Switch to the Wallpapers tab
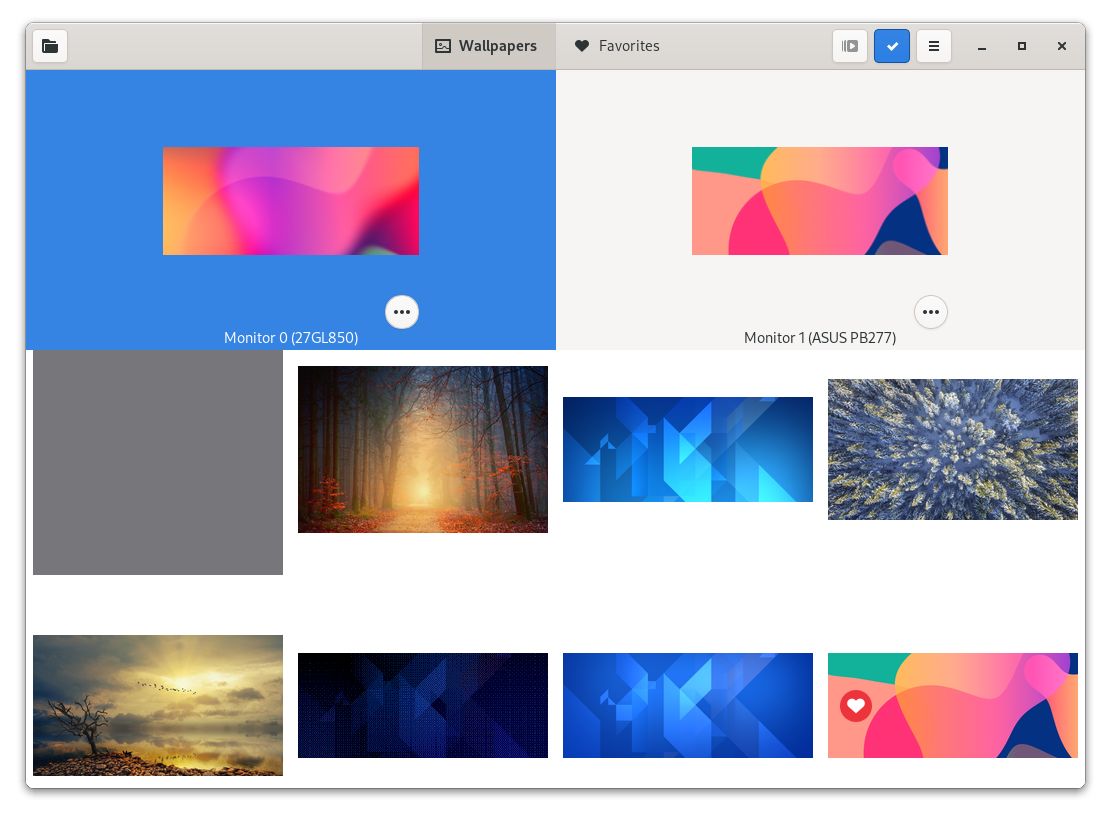Screen dimensions: 1111x817 click(488, 45)
